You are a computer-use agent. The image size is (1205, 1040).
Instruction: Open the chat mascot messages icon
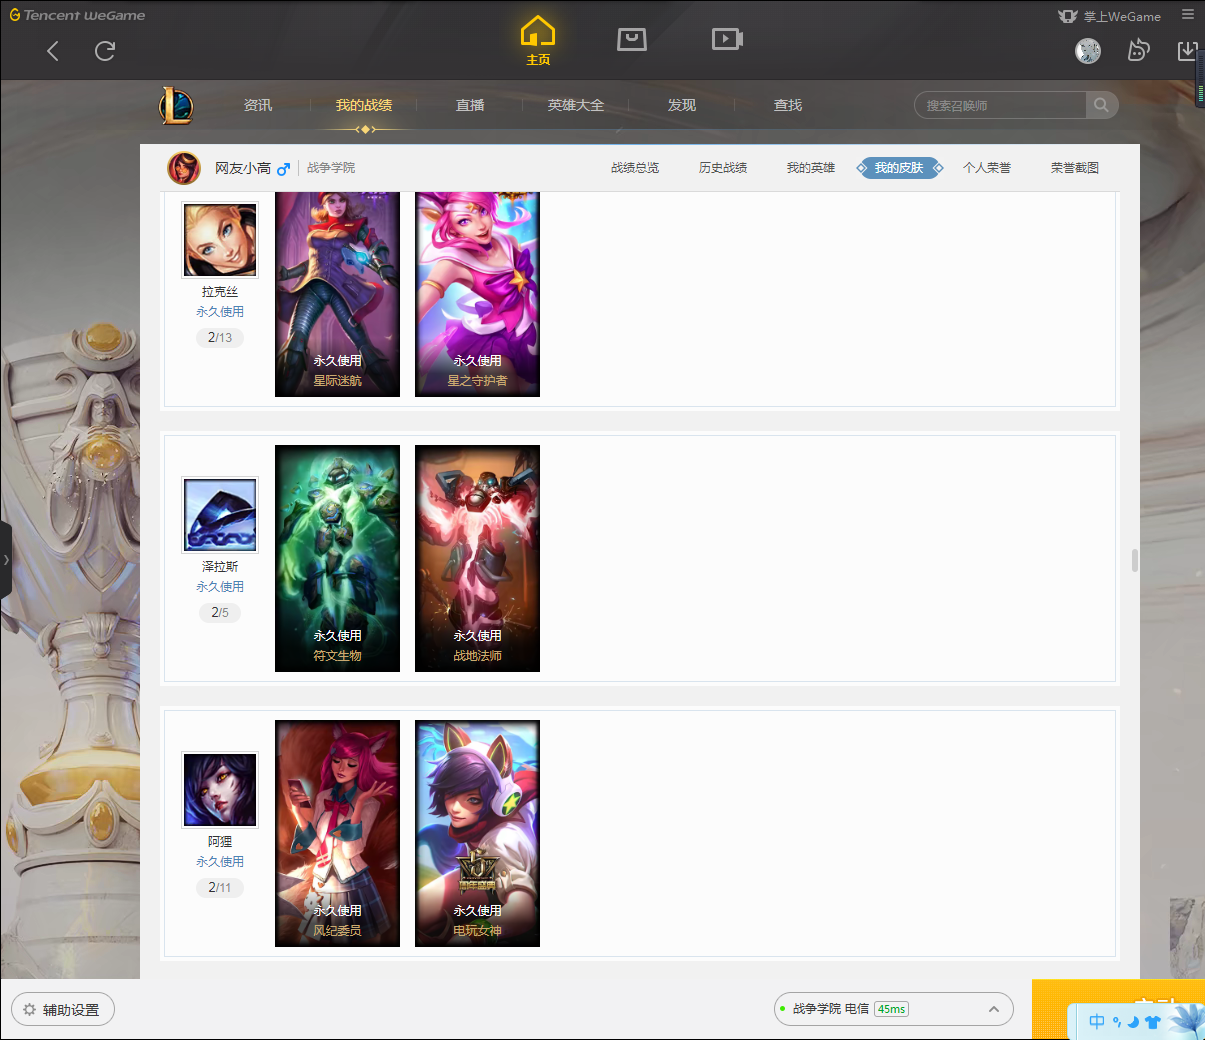(1138, 51)
